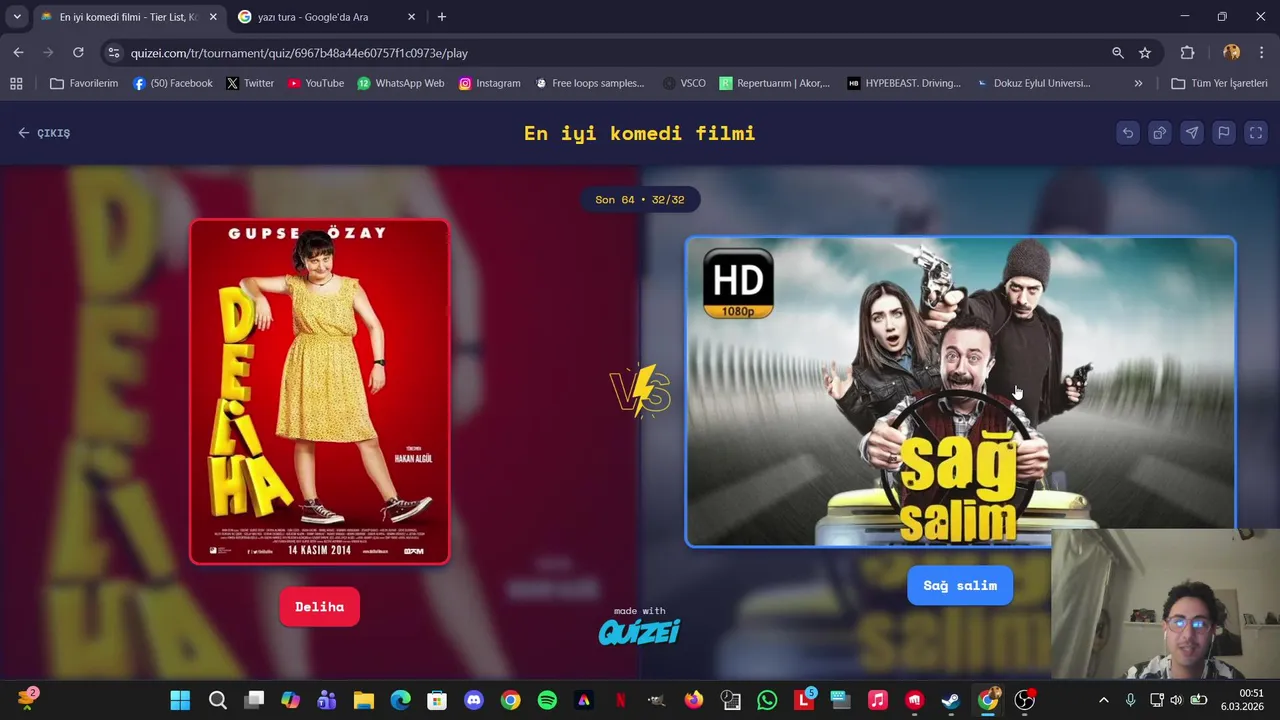The height and width of the screenshot is (720, 1280).
Task: Enter fullscreen mode in quiz
Action: (1256, 133)
